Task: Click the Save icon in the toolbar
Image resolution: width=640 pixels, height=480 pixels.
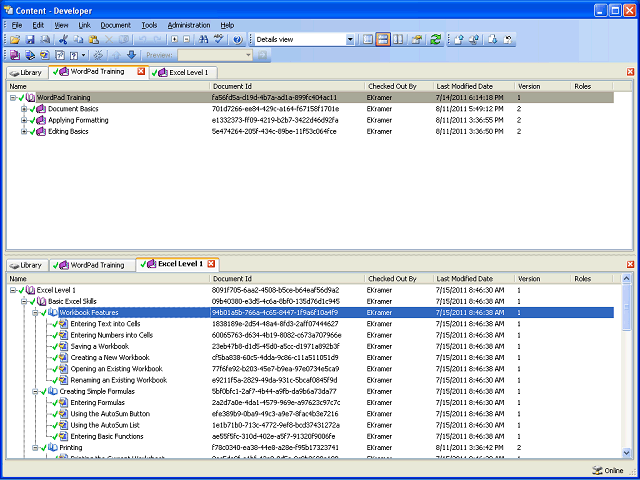Action: click(30, 40)
